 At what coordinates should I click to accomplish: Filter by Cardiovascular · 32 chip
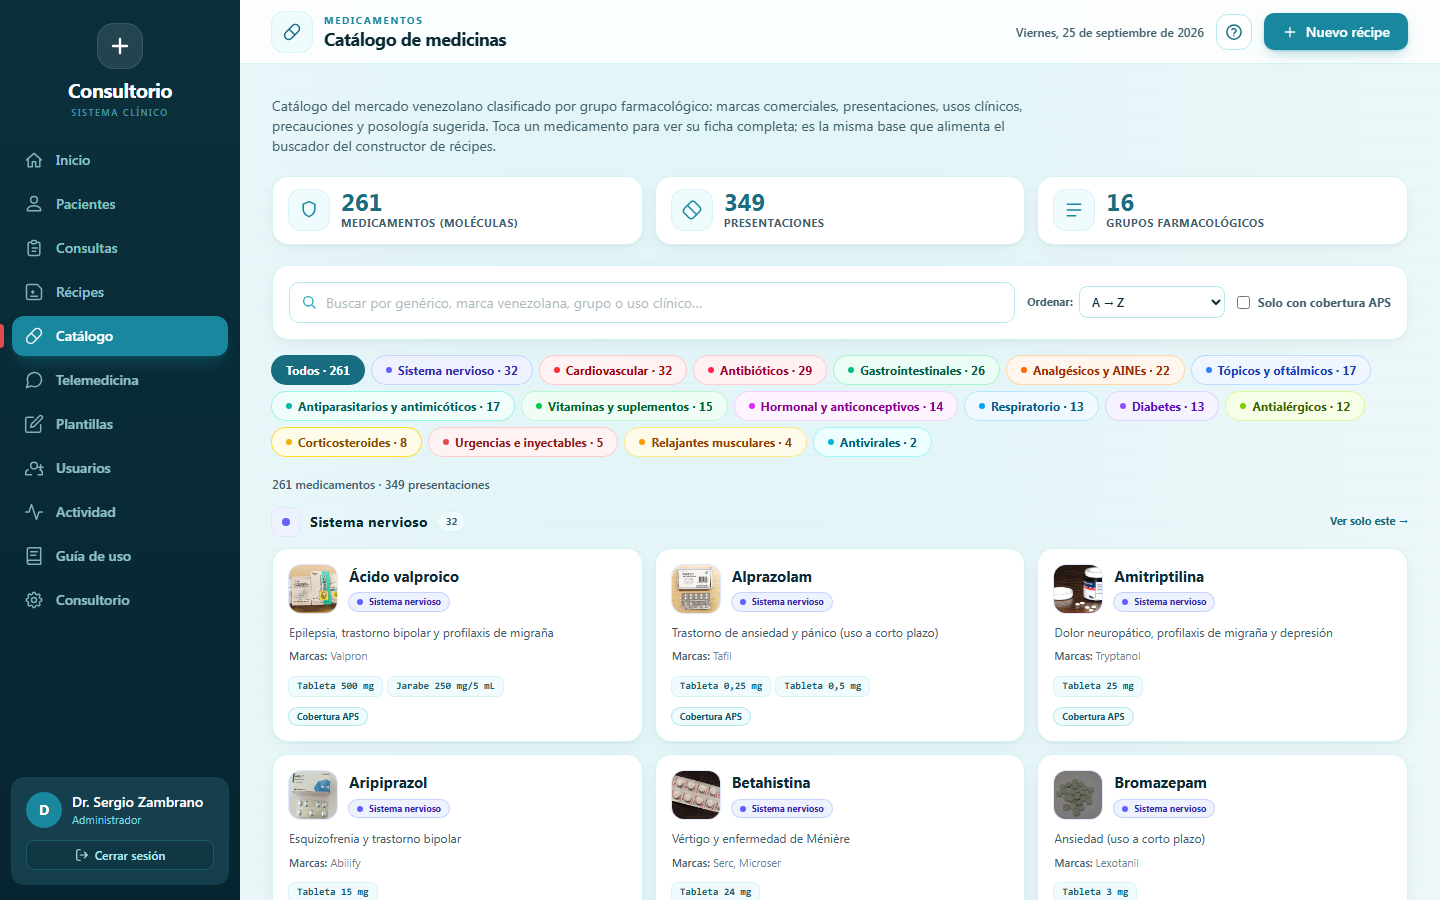[612, 370]
